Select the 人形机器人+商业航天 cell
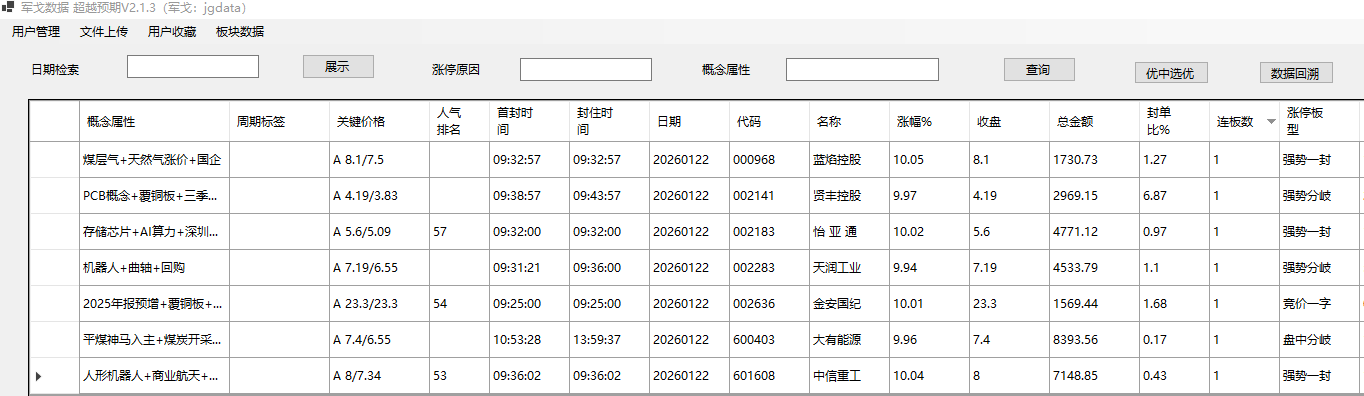 click(x=154, y=376)
